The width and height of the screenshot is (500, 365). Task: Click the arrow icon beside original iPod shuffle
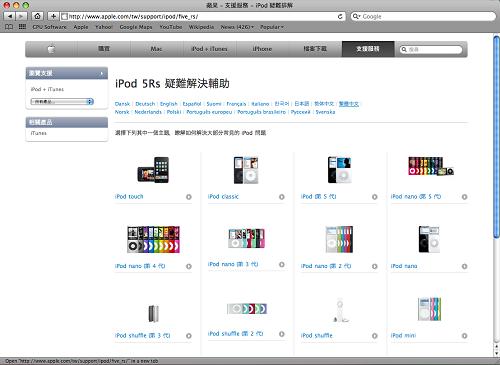coord(375,336)
